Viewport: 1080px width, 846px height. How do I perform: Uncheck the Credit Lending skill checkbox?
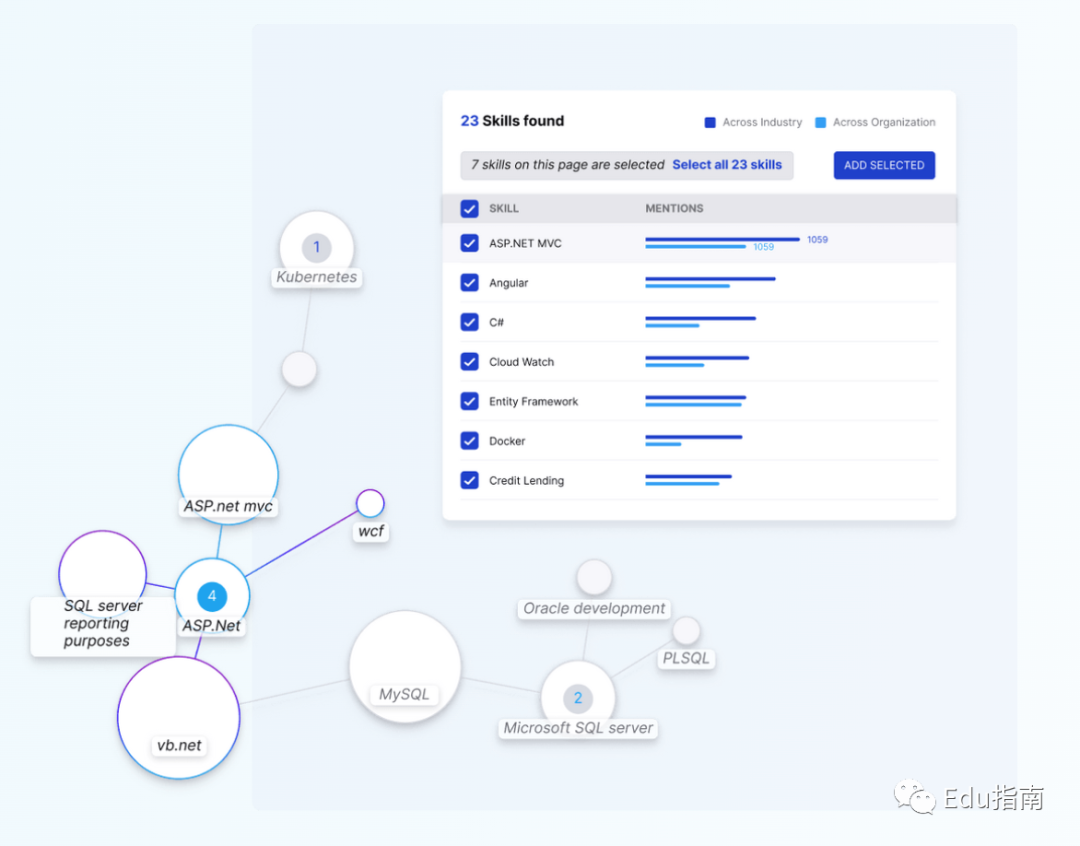point(469,480)
